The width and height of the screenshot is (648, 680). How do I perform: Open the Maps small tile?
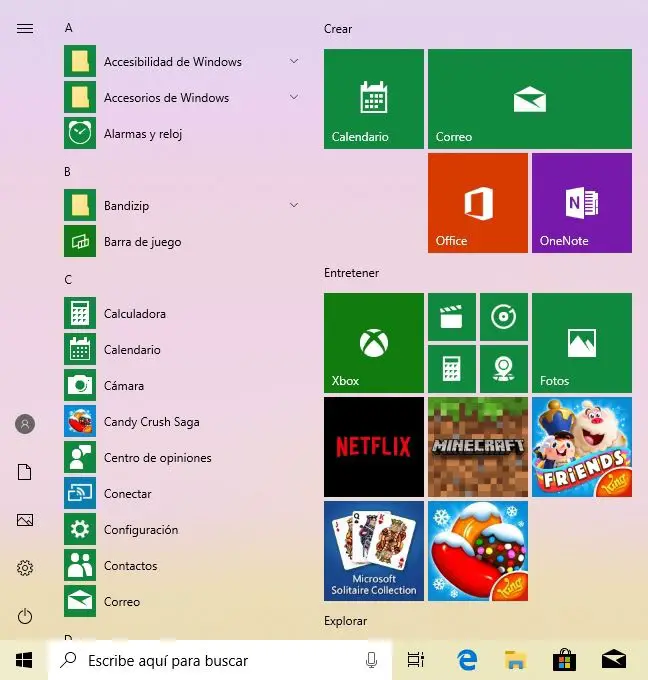click(x=504, y=369)
